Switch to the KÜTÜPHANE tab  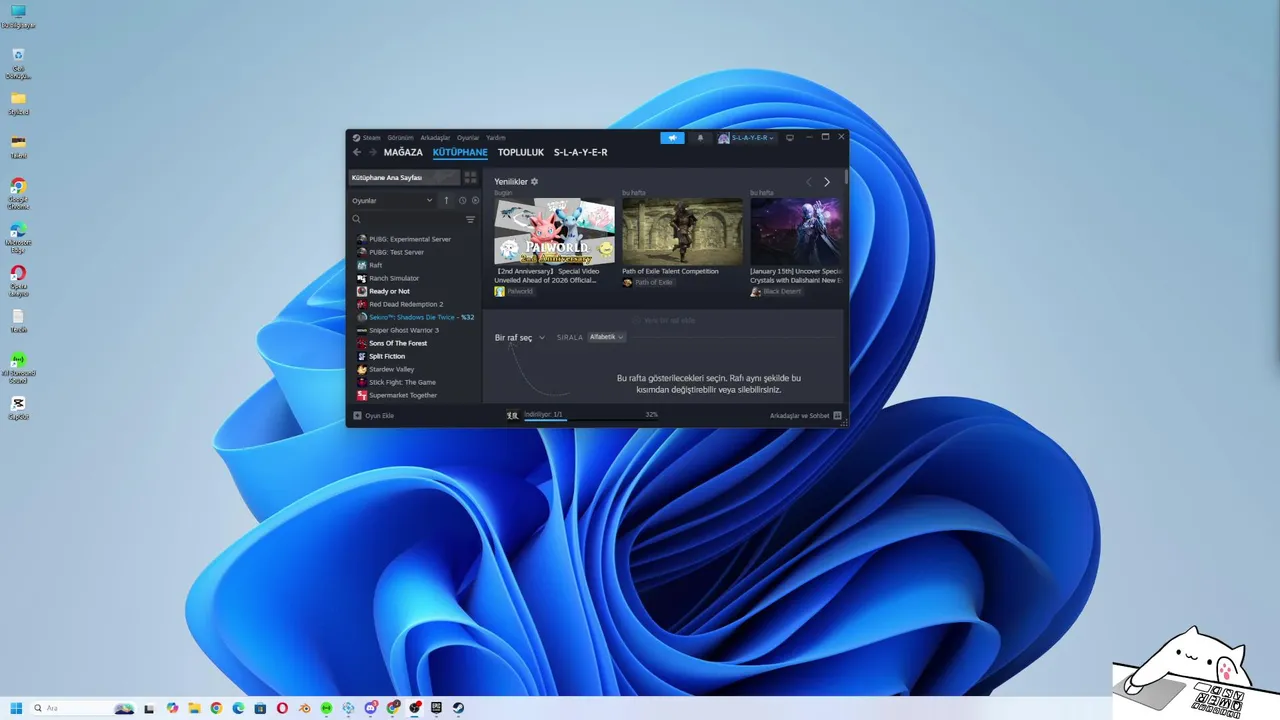460,153
